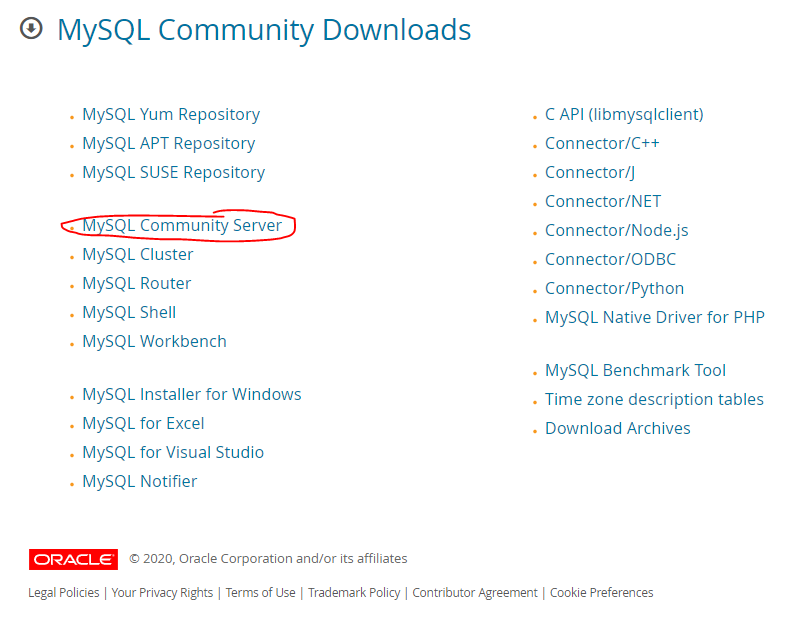The height and width of the screenshot is (636, 810).
Task: Open the MySQL Cluster link
Action: click(x=137, y=254)
